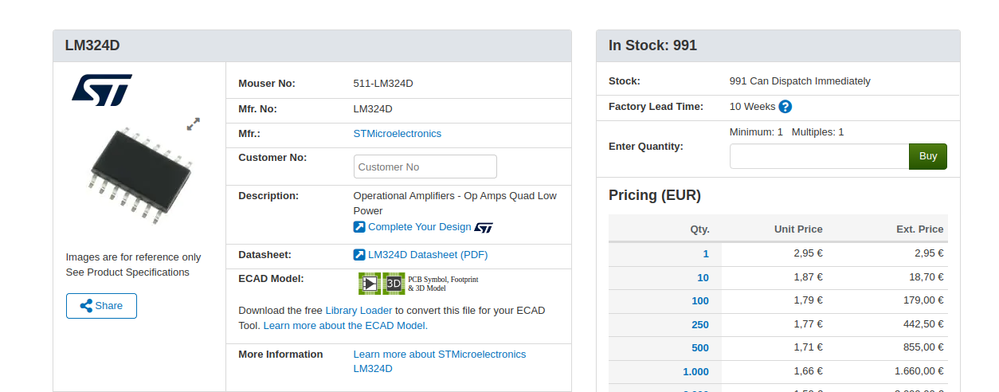Open the ECAD 3D model icon

click(x=394, y=283)
